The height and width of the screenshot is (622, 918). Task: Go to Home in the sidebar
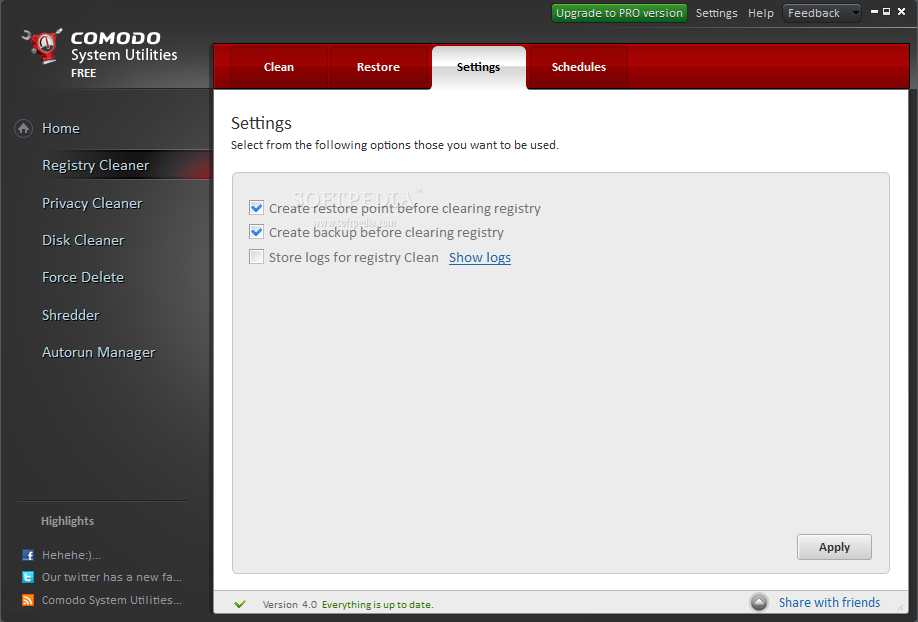(x=61, y=128)
